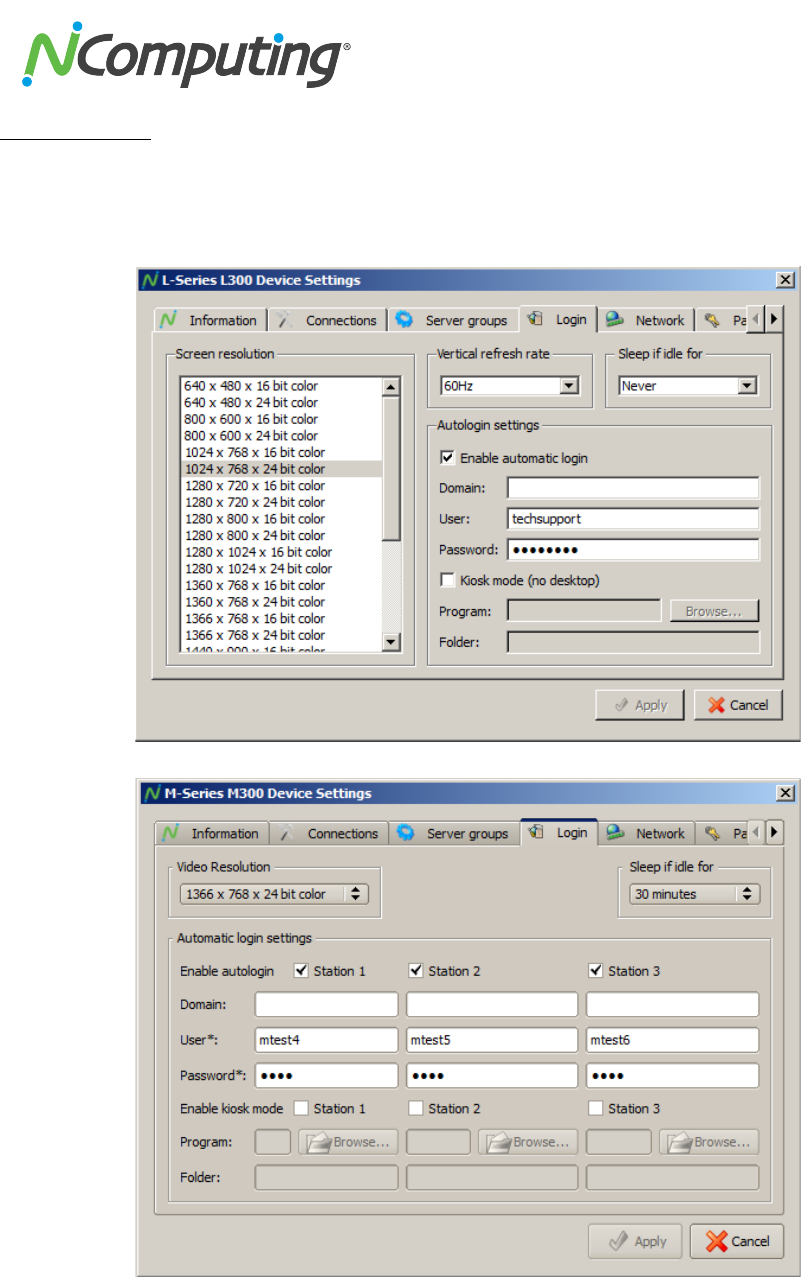Click tab scroll right arrow in M300 window
Screen dimensions: 801x1277
[x=774, y=832]
